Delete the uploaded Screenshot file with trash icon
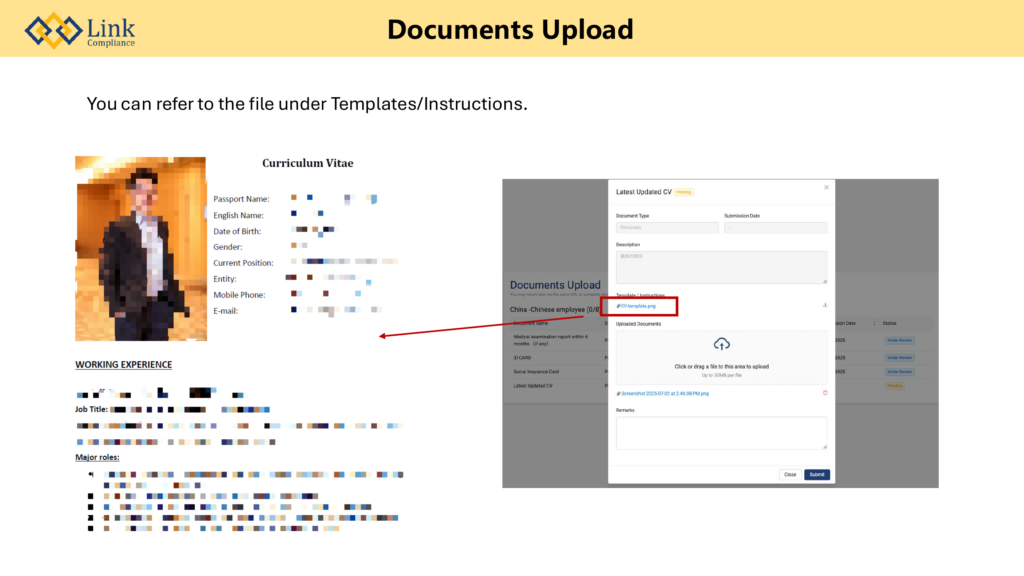Viewport: 1024px width, 576px height. click(x=825, y=393)
